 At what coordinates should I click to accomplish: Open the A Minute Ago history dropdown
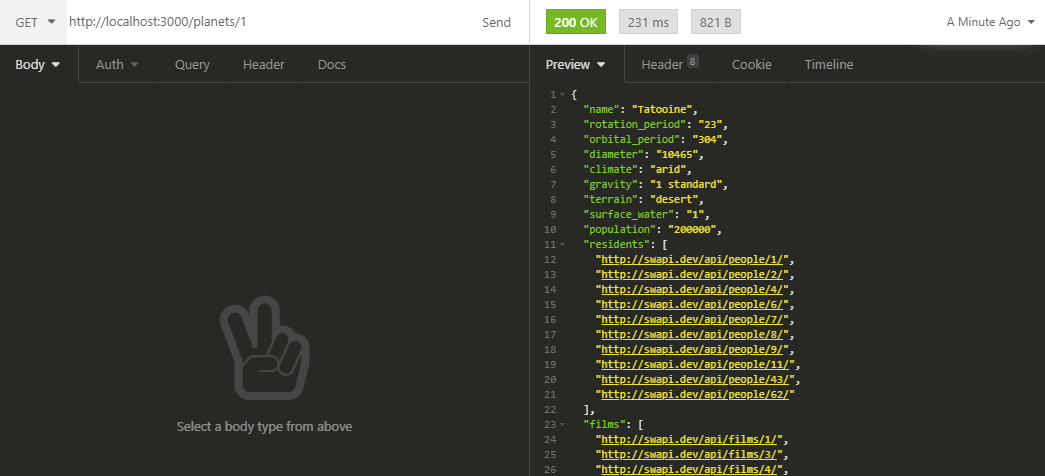(990, 22)
